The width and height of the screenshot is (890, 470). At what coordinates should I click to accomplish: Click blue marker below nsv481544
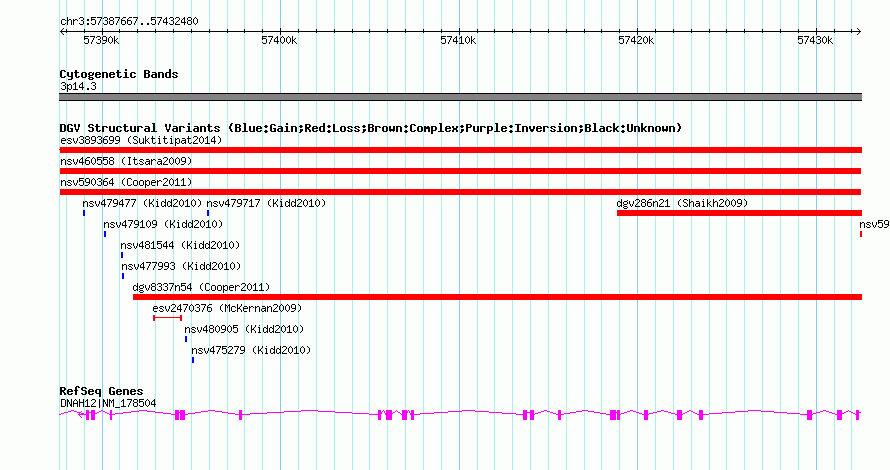122,255
